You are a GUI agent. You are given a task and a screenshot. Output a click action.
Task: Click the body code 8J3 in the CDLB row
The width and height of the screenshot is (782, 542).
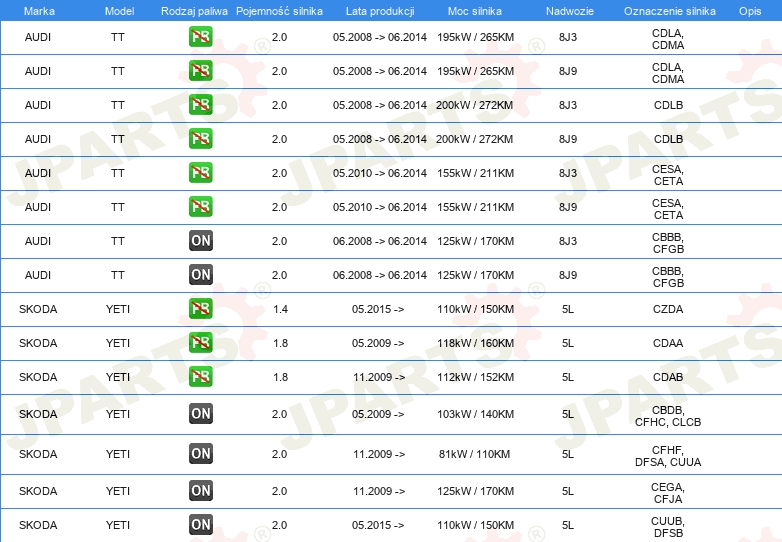568,105
